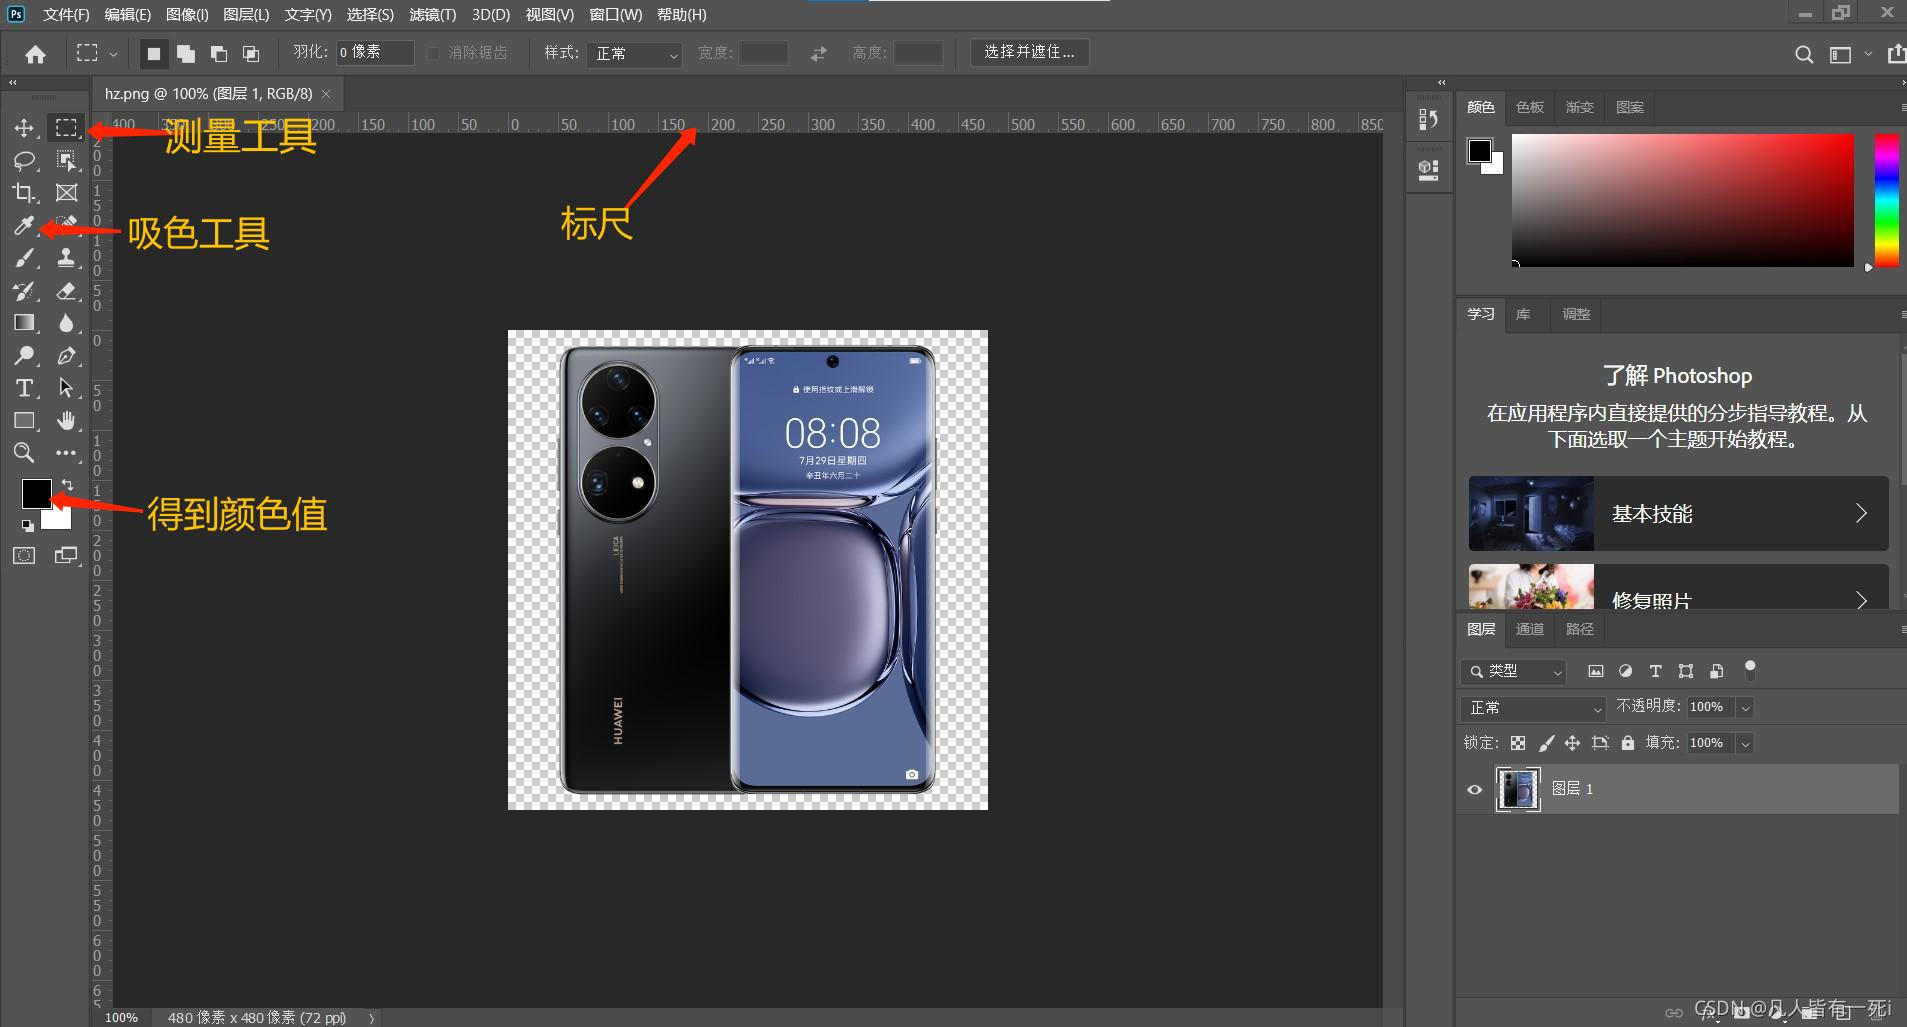The height and width of the screenshot is (1027, 1907).
Task: Toggle layer filtering switch
Action: click(1750, 669)
